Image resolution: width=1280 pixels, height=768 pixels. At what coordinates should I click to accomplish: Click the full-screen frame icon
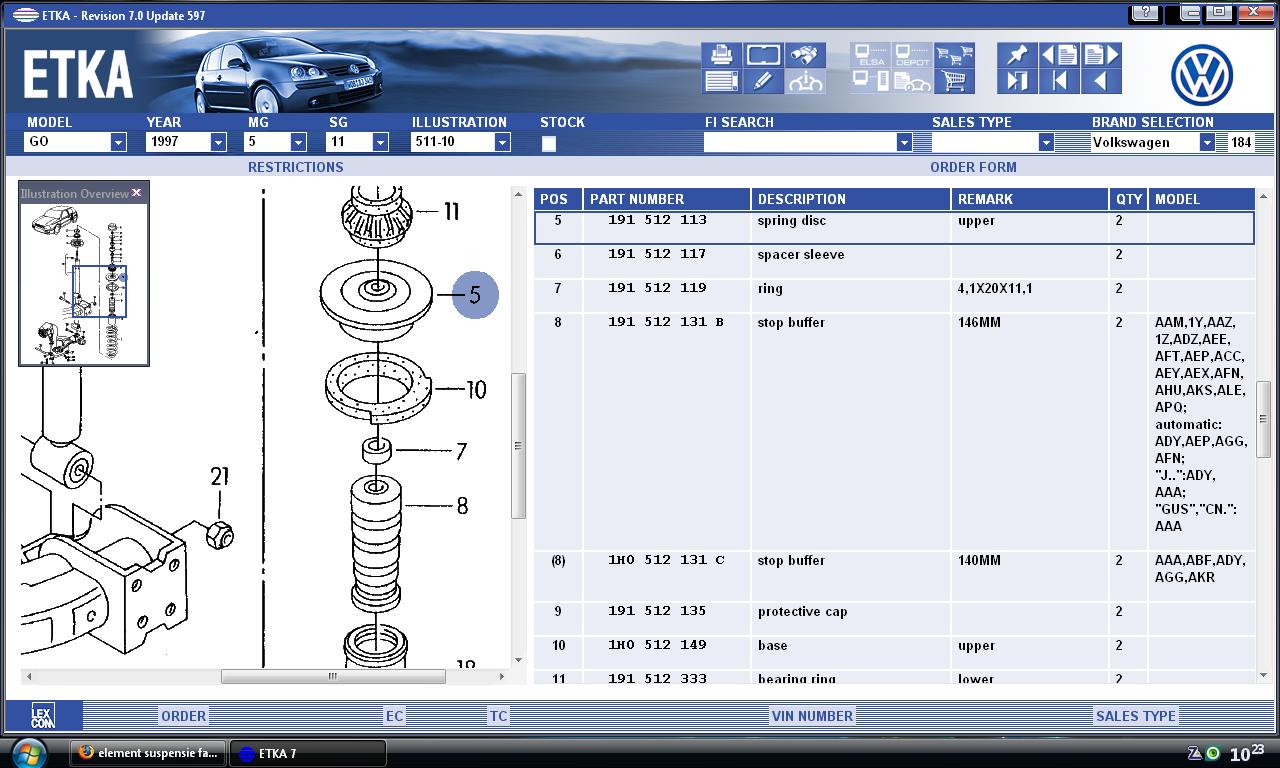point(762,54)
